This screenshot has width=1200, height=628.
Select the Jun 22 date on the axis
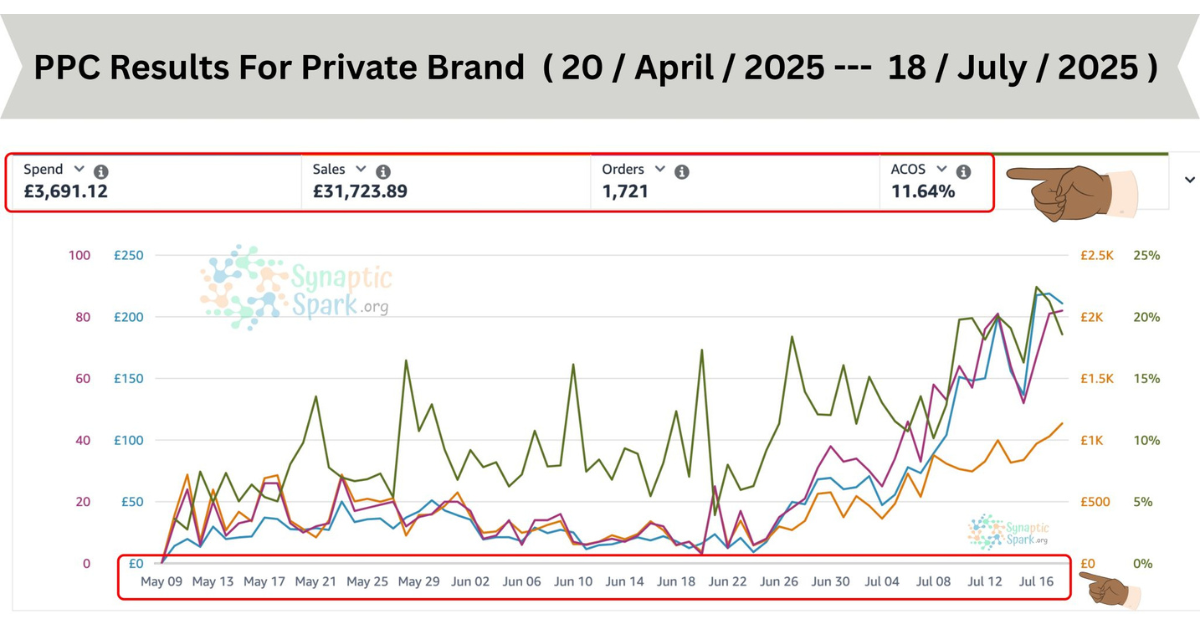pos(728,581)
